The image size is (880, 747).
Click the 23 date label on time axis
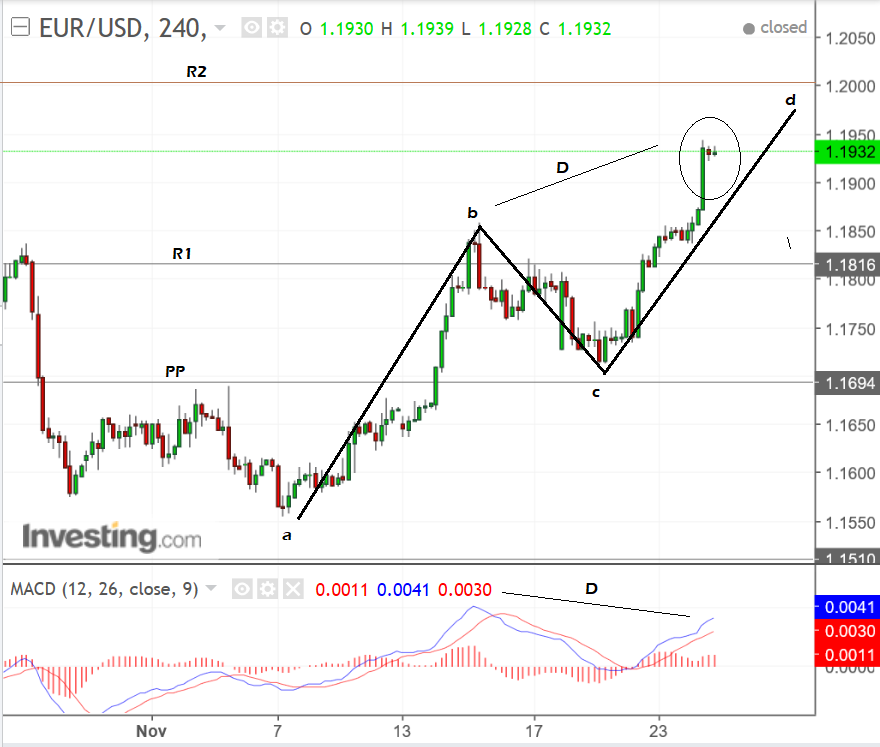[658, 731]
